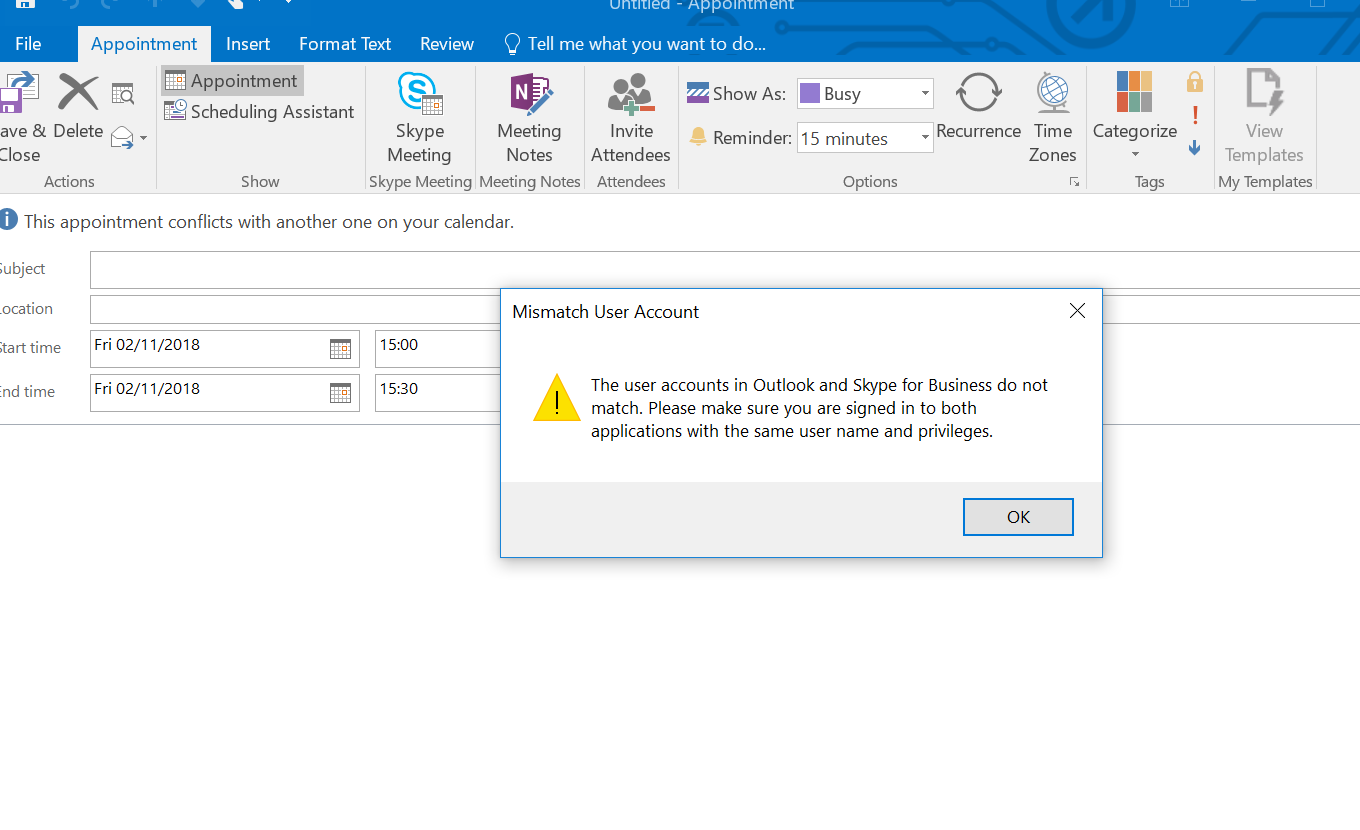Select the Appointment ribbon tab
Viewport: 1360px width, 830px height.
tap(144, 44)
